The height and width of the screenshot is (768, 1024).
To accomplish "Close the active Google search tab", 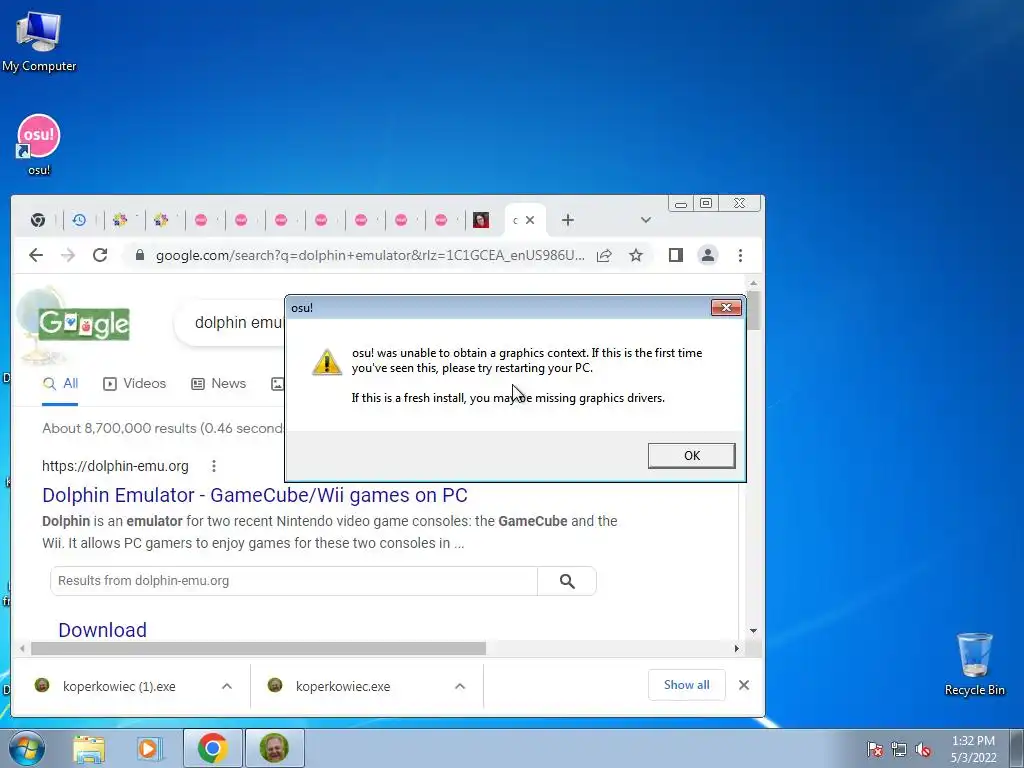I will (530, 220).
